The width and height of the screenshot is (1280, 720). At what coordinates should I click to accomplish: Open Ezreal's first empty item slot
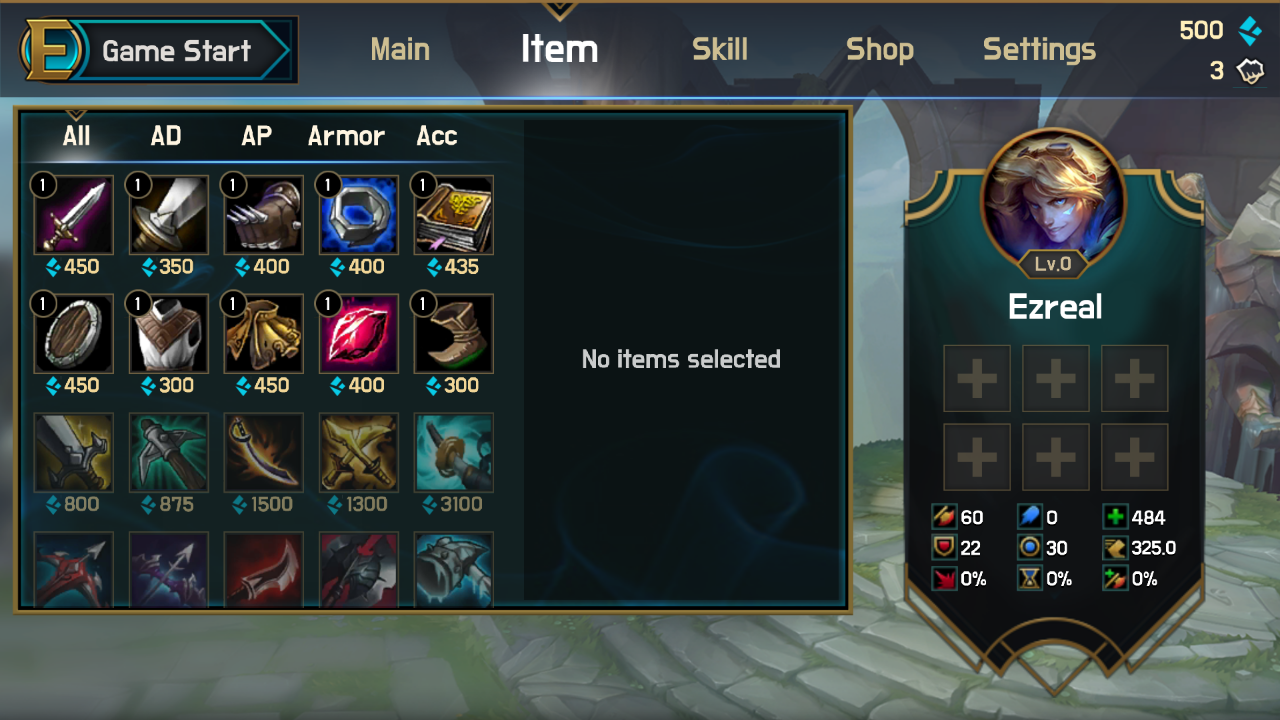[x=977, y=379]
